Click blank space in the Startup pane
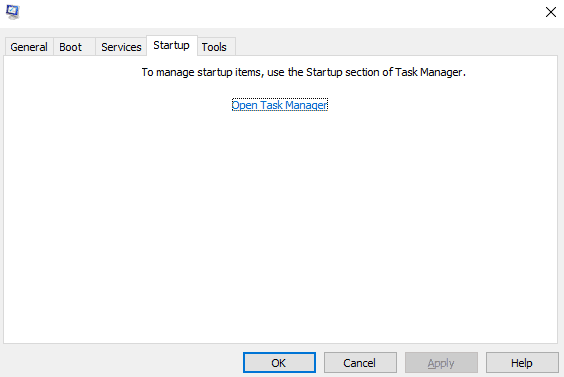The width and height of the screenshot is (564, 377). tap(281, 223)
